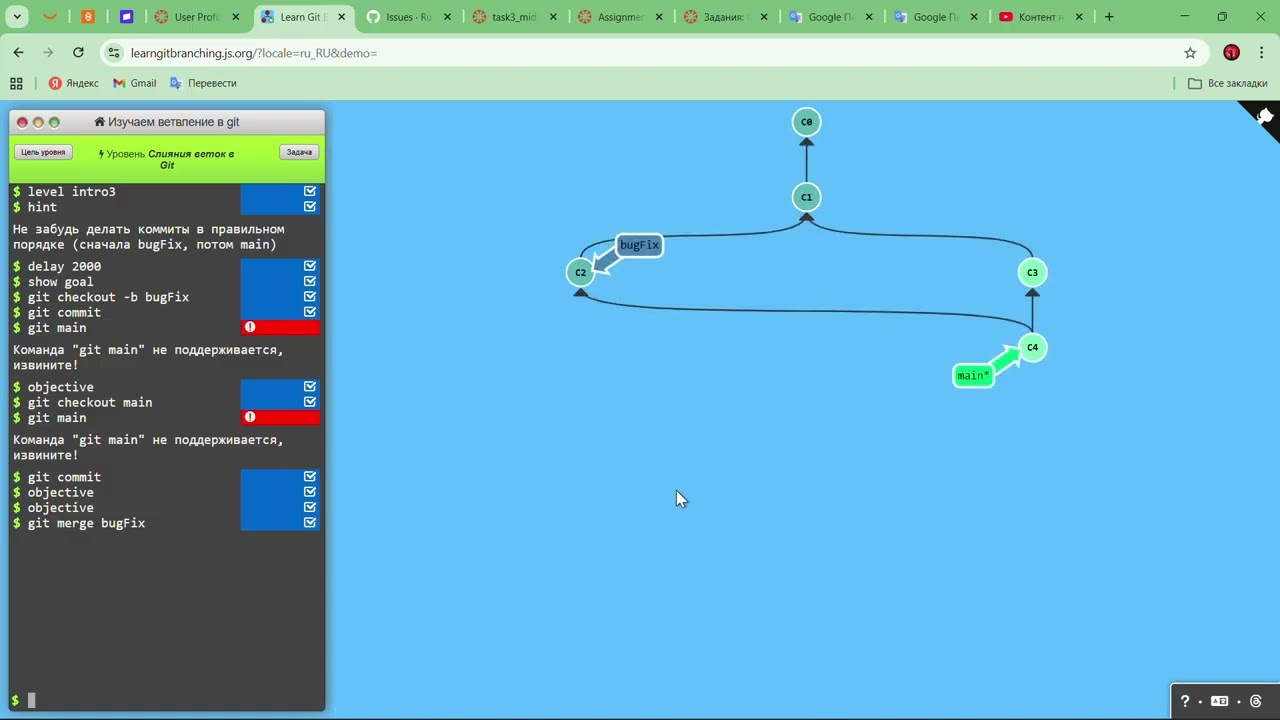The image size is (1280, 720).
Task: Click the home icon in terminal title
Action: [100, 122]
